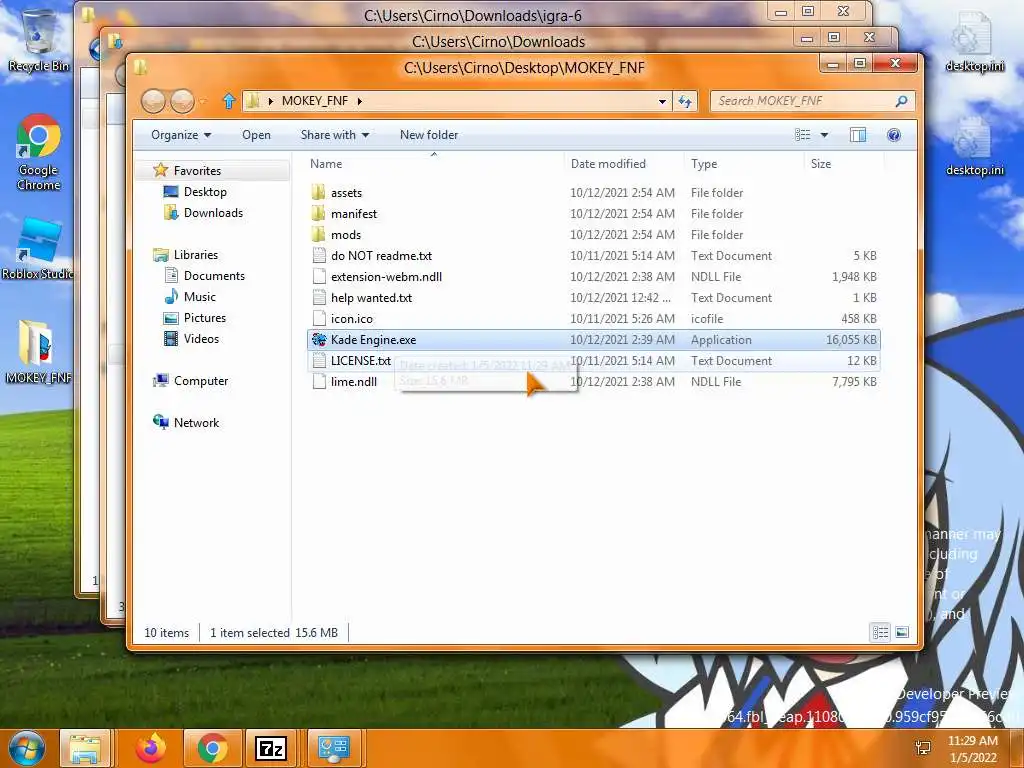Image resolution: width=1024 pixels, height=768 pixels.
Task: Go to Desktop in navigation pane
Action: [x=205, y=191]
